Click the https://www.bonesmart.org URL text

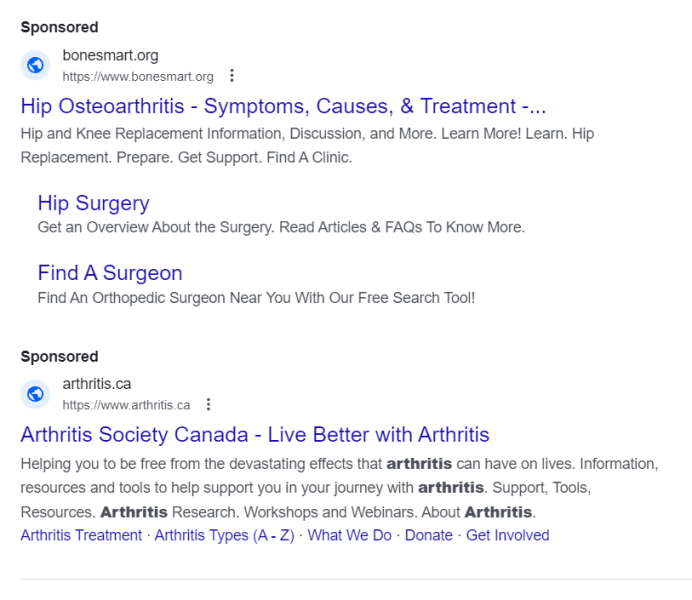click(x=138, y=77)
